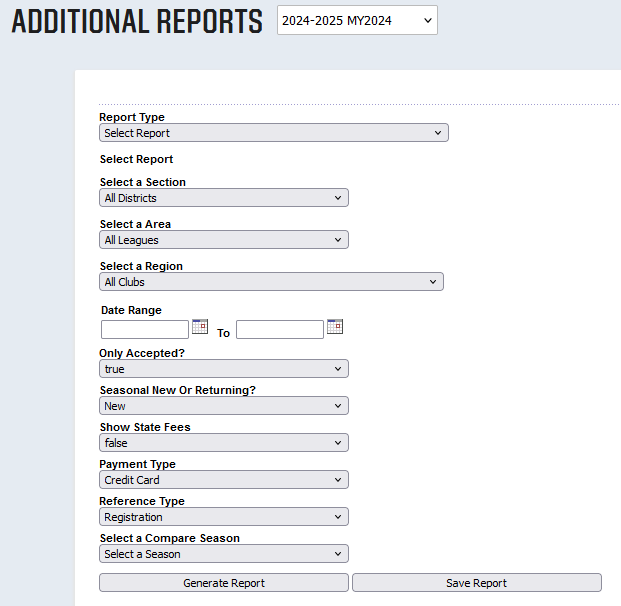Change the Only Accepted value
The width and height of the screenshot is (621, 606).
coord(224,369)
